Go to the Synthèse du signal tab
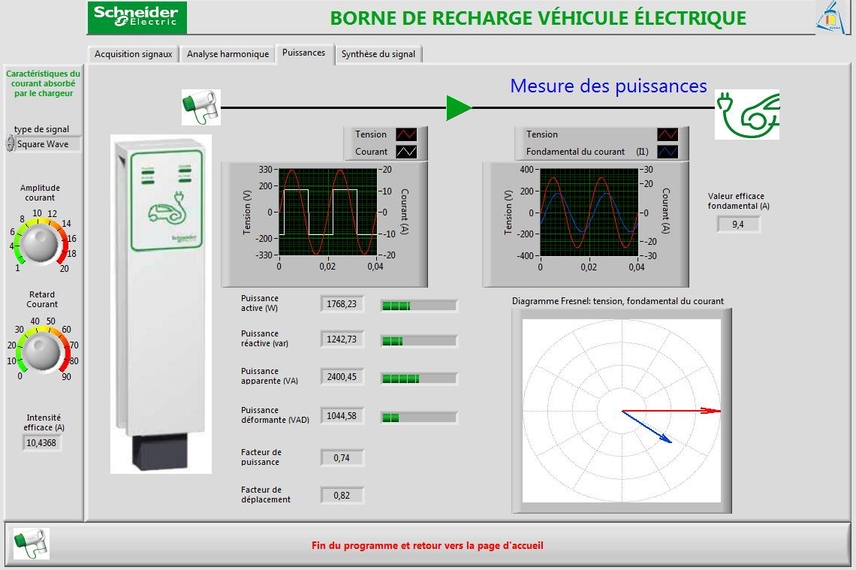 click(x=379, y=54)
